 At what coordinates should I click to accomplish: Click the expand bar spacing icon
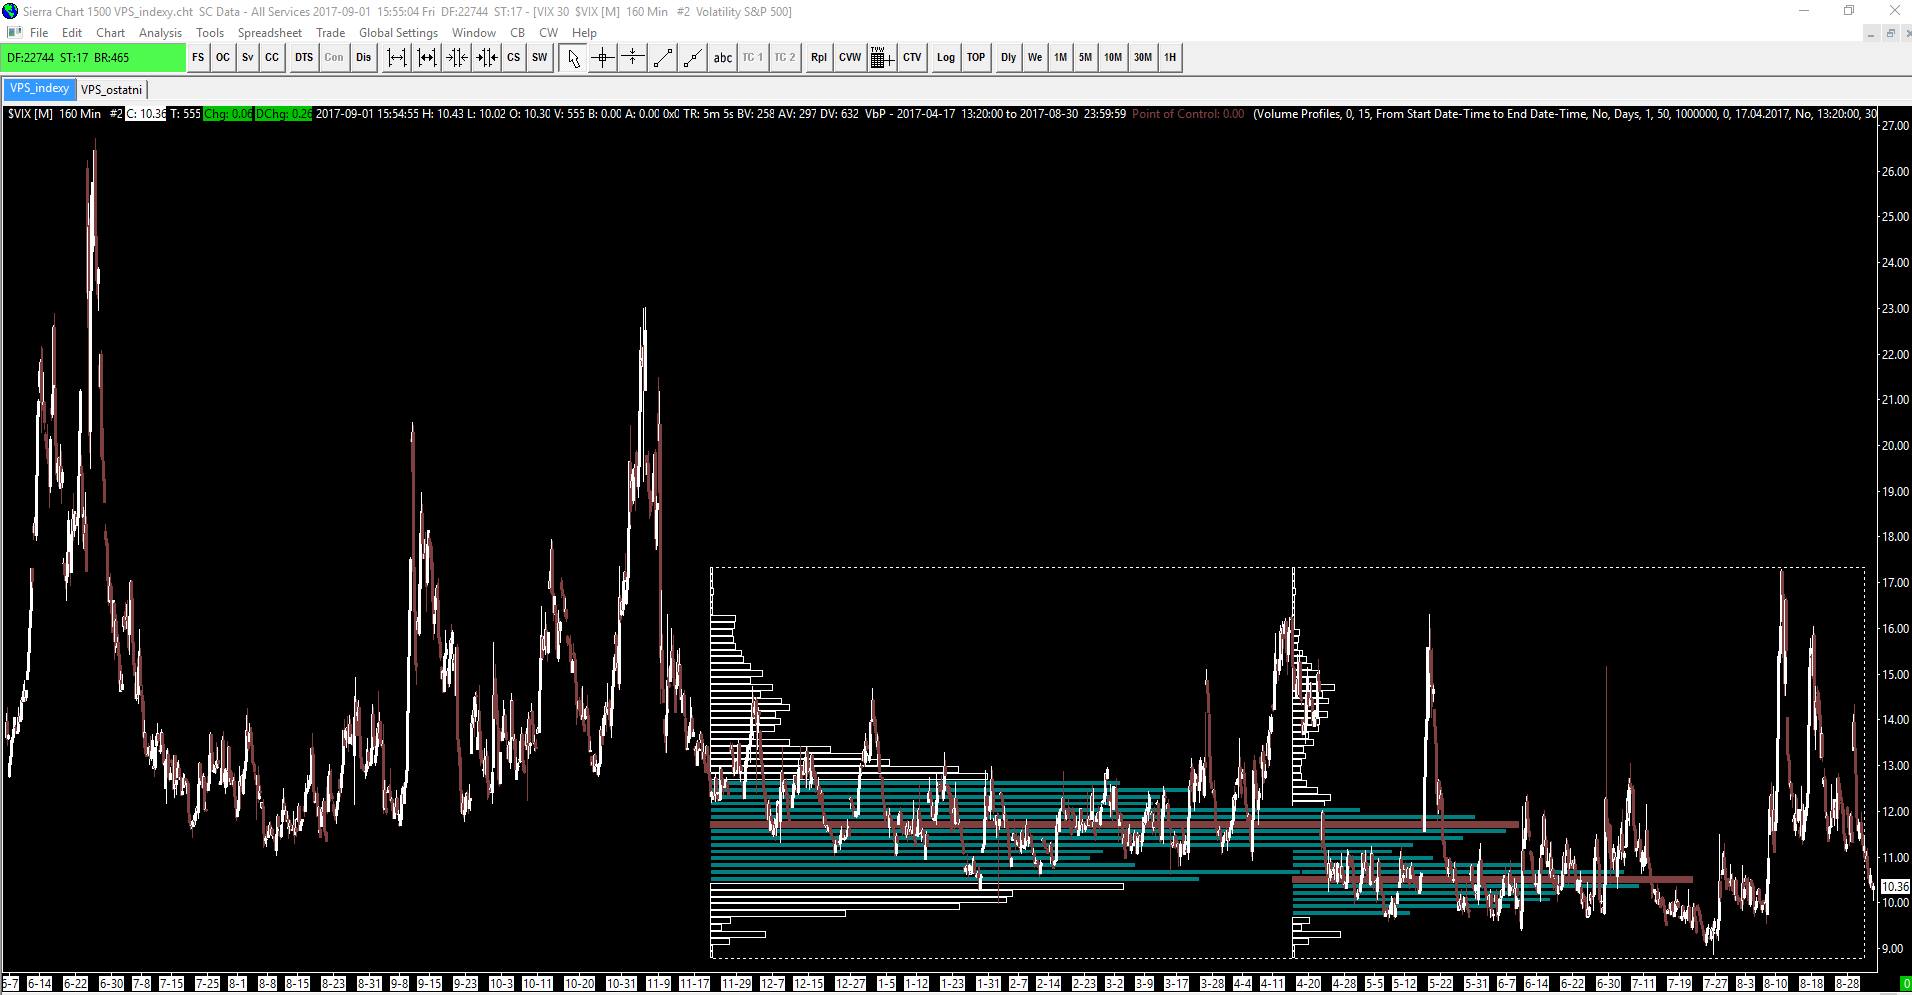tap(397, 58)
